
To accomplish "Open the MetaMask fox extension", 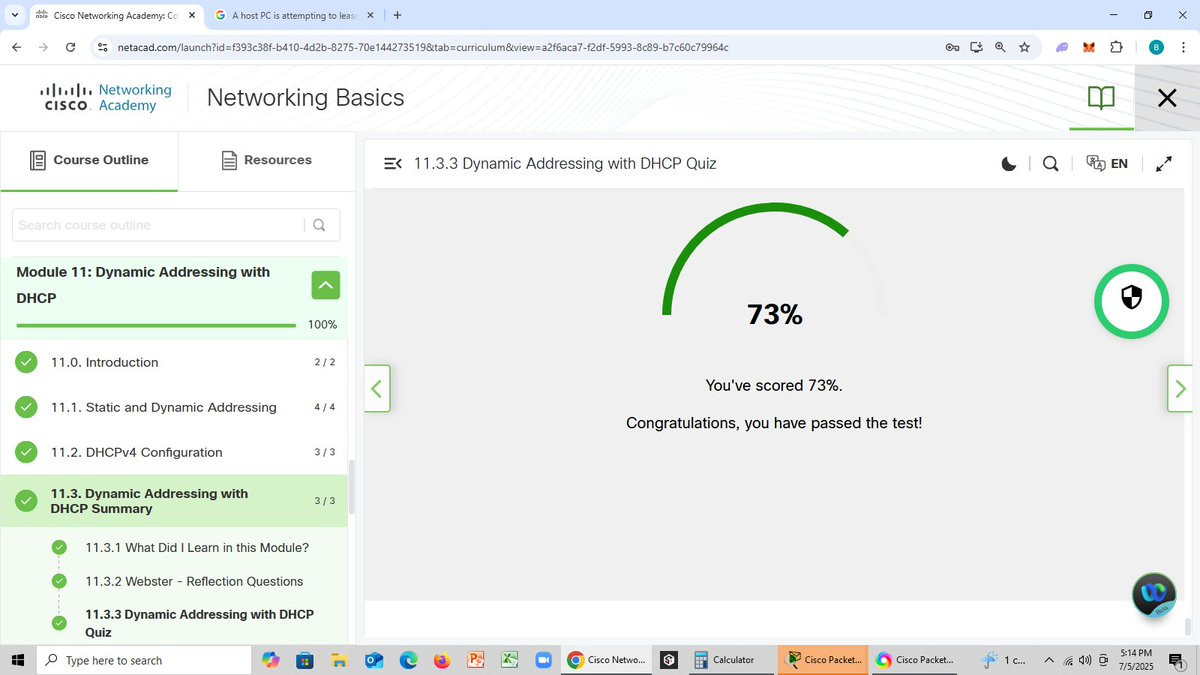I will pos(1089,47).
